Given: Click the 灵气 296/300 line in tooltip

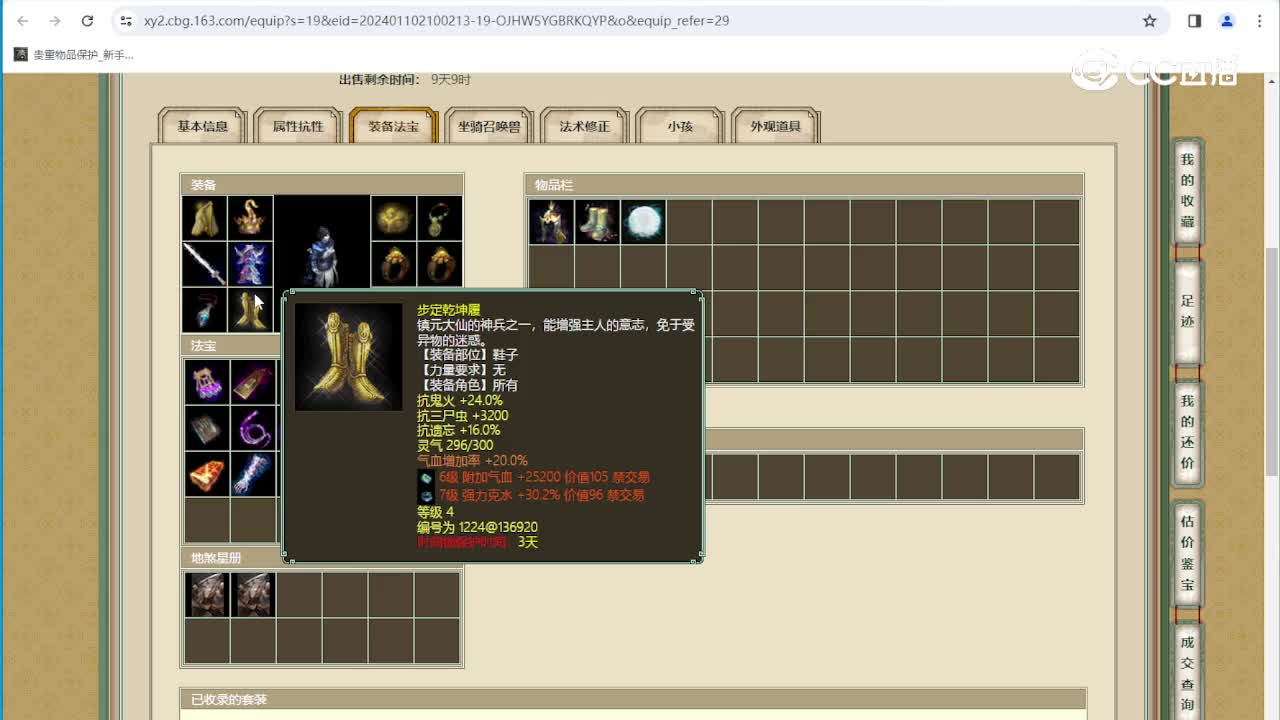Looking at the screenshot, I should (x=455, y=445).
